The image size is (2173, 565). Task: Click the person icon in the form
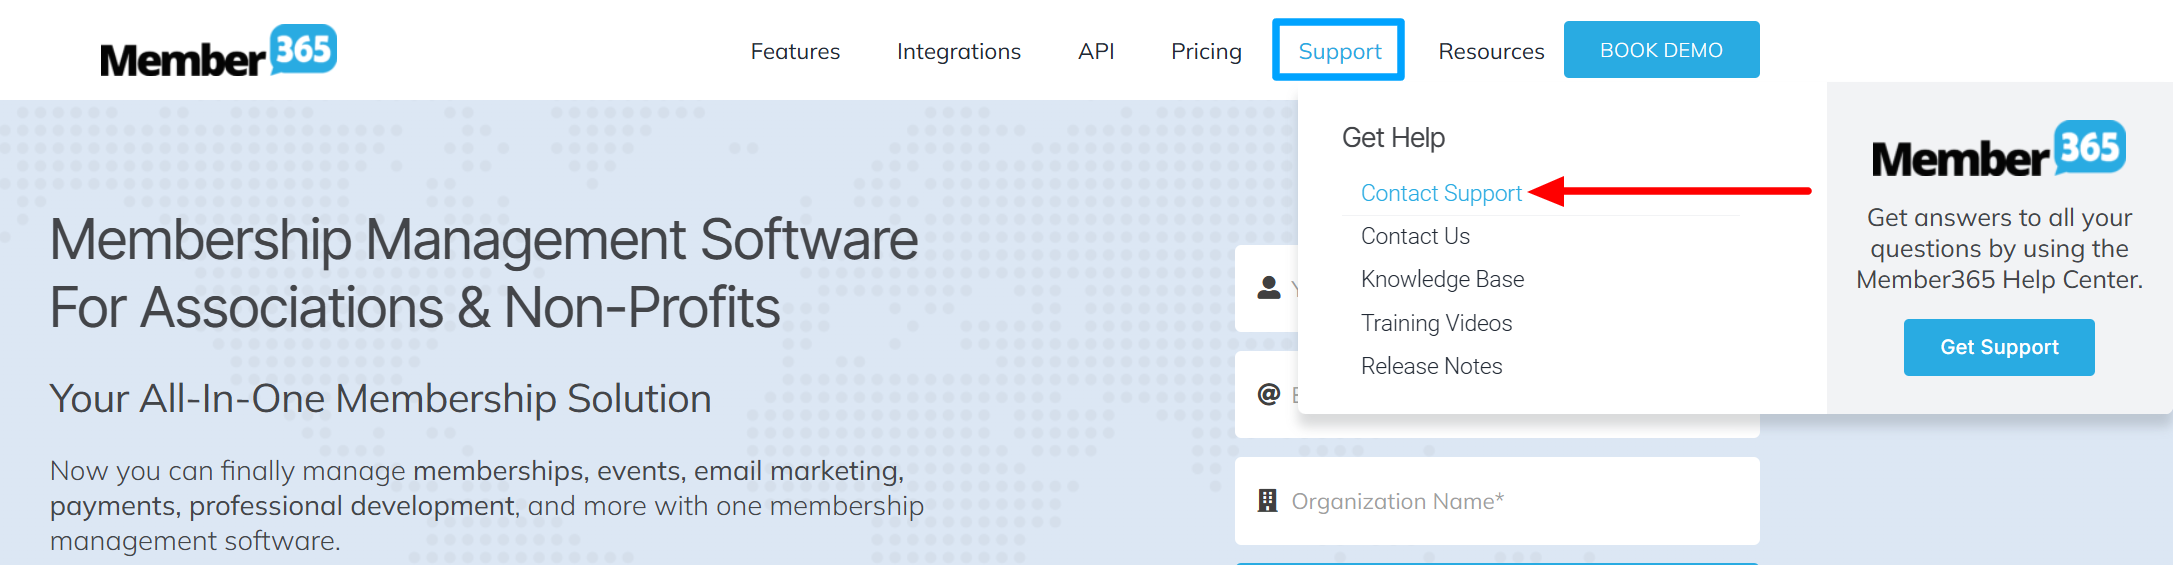1269,288
